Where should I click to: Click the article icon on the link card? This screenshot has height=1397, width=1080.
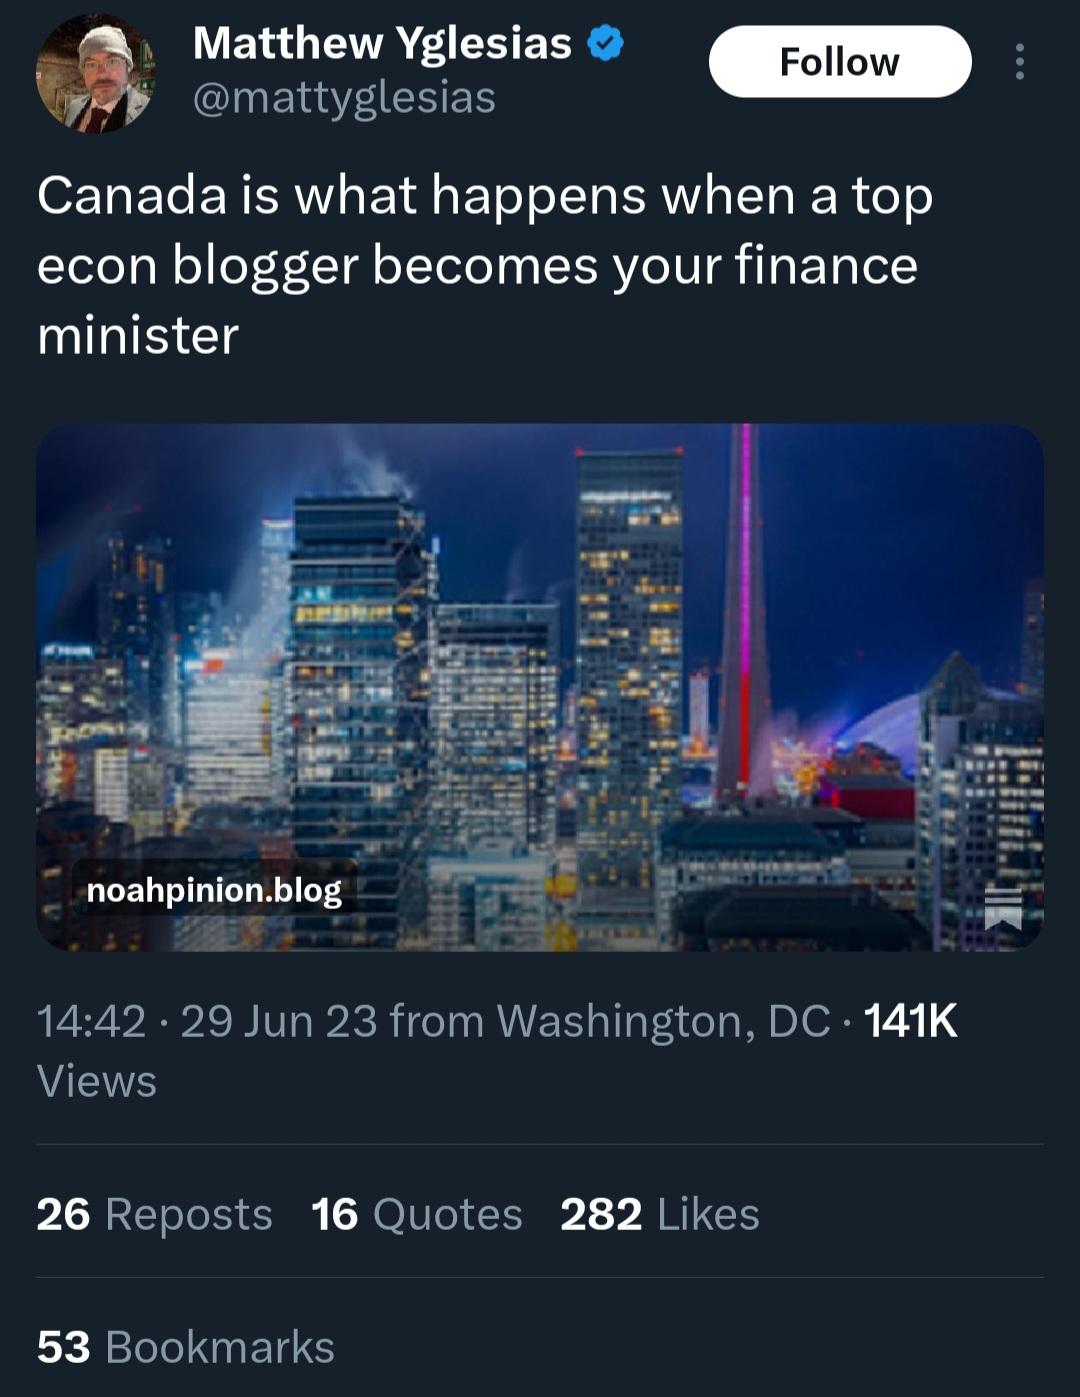[1003, 909]
